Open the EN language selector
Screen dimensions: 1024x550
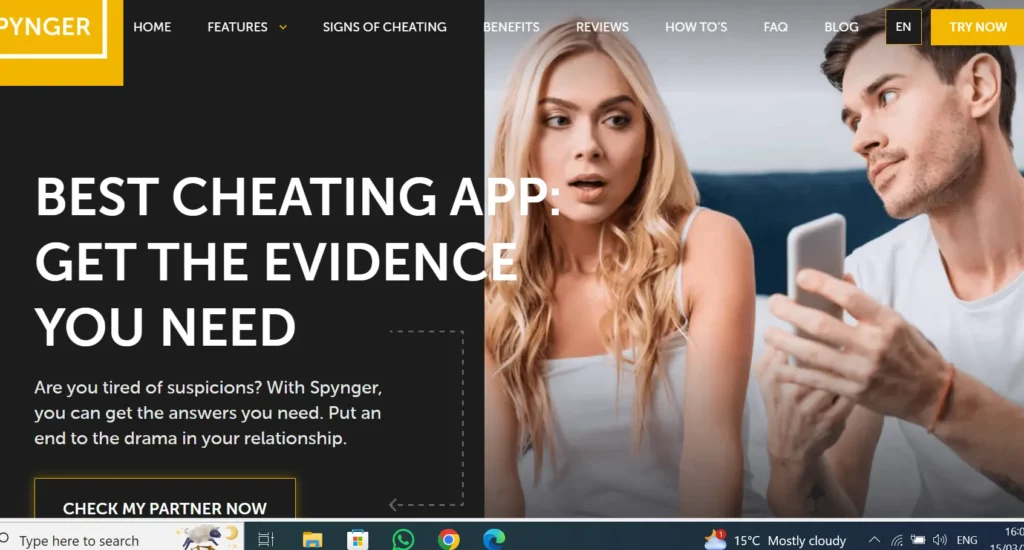point(903,27)
